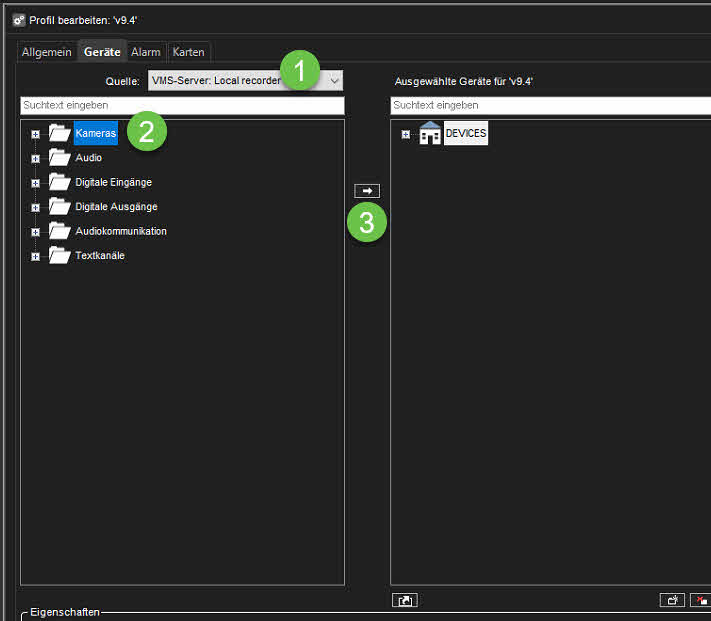Expand the Digitale Eingänge node
711x621 pixels.
tap(36, 183)
